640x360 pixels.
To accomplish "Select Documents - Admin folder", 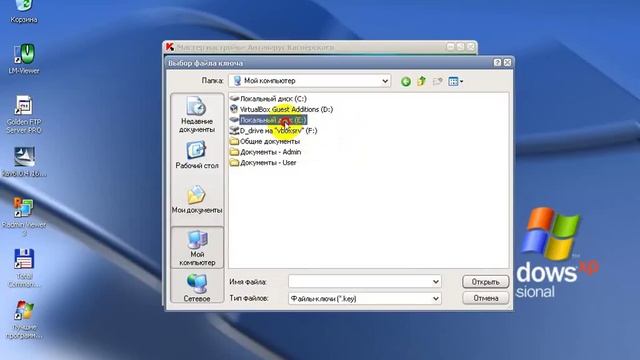I will (x=265, y=152).
